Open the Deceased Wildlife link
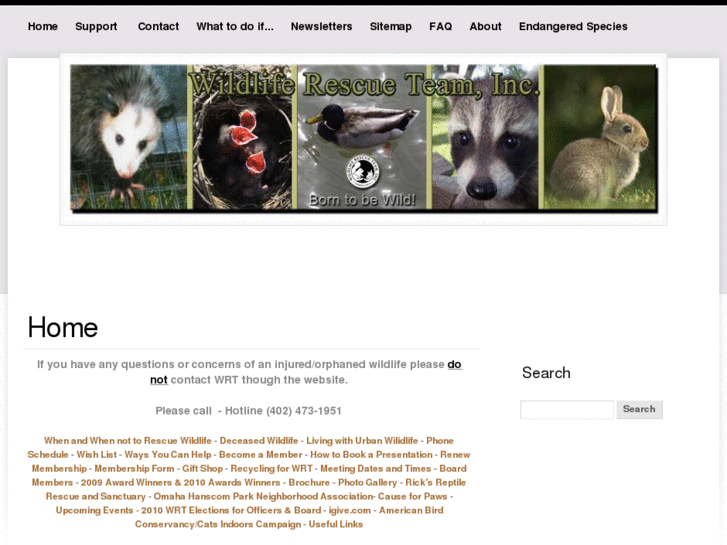The image size is (727, 545). click(x=259, y=441)
